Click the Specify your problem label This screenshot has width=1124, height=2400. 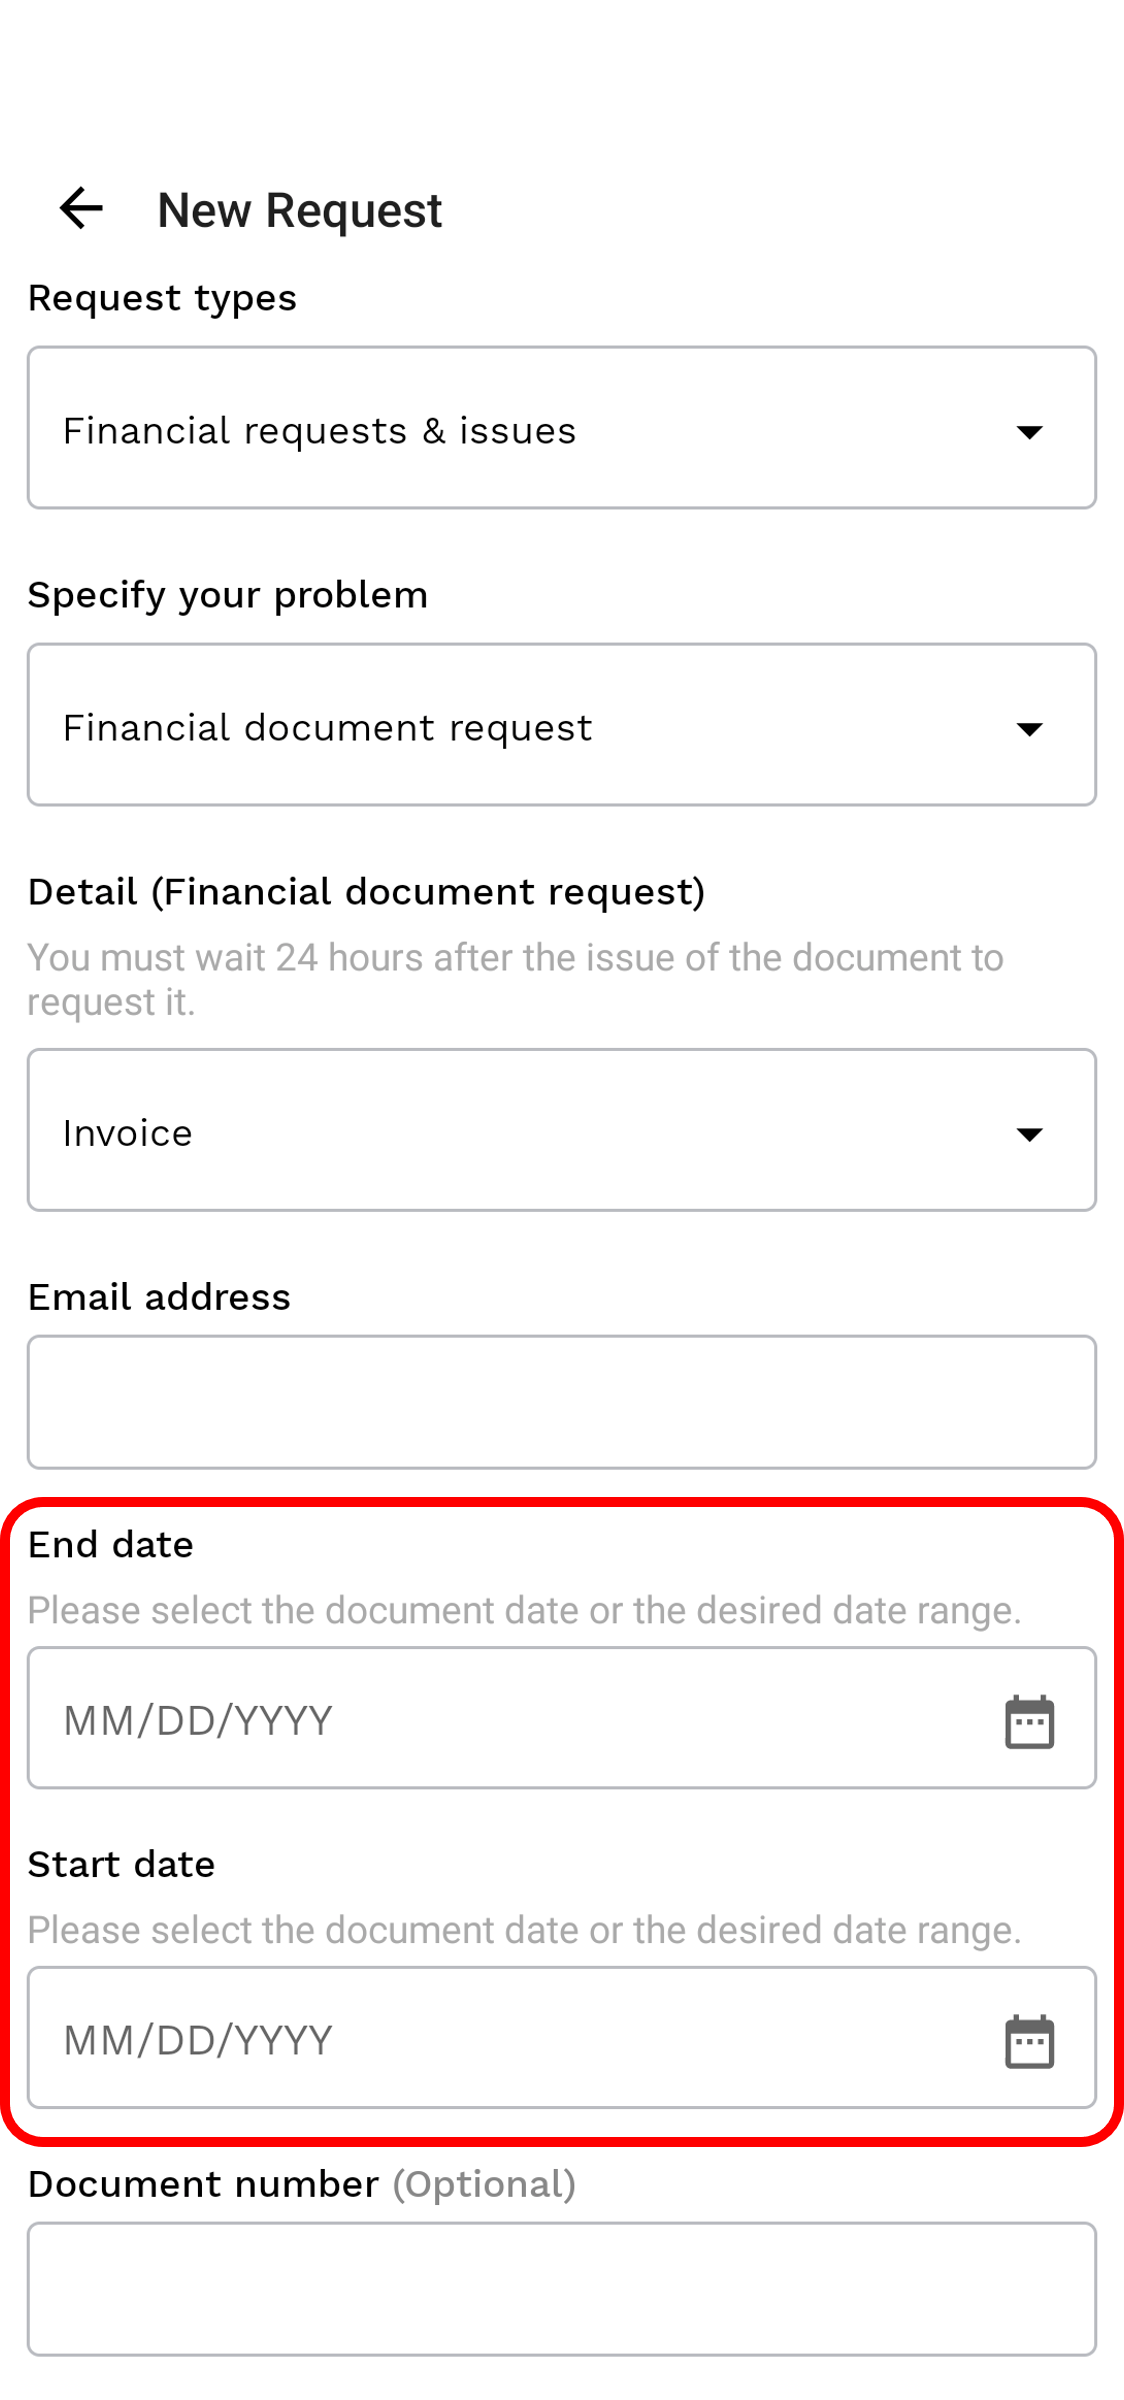coord(228,595)
